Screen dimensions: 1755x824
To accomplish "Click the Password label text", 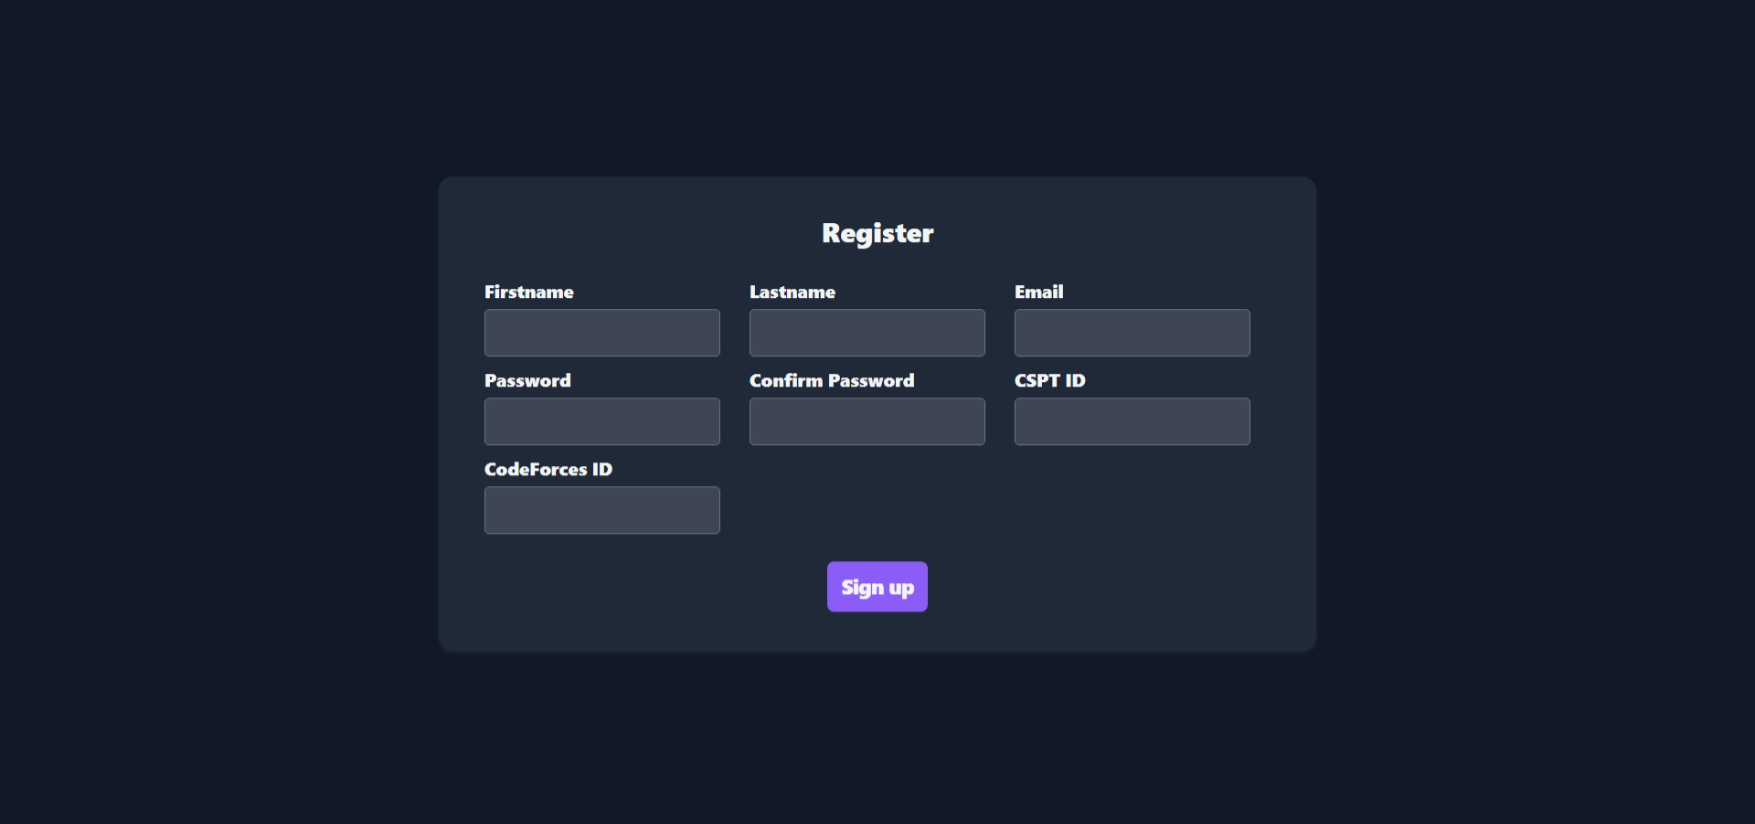I will [528, 381].
